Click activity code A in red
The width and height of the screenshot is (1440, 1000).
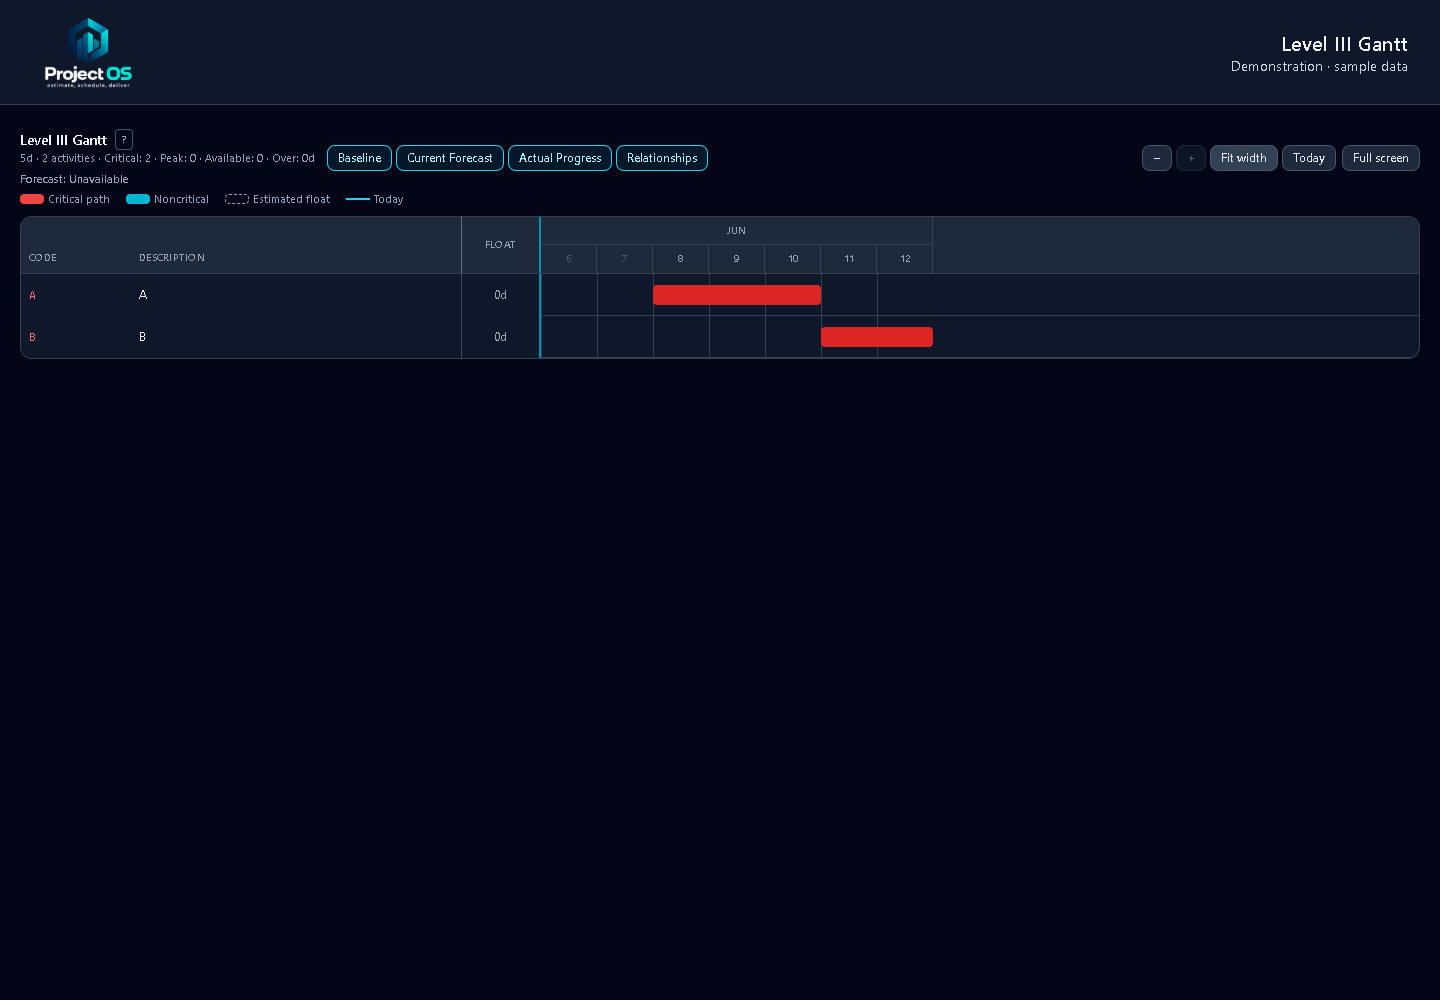coord(32,296)
